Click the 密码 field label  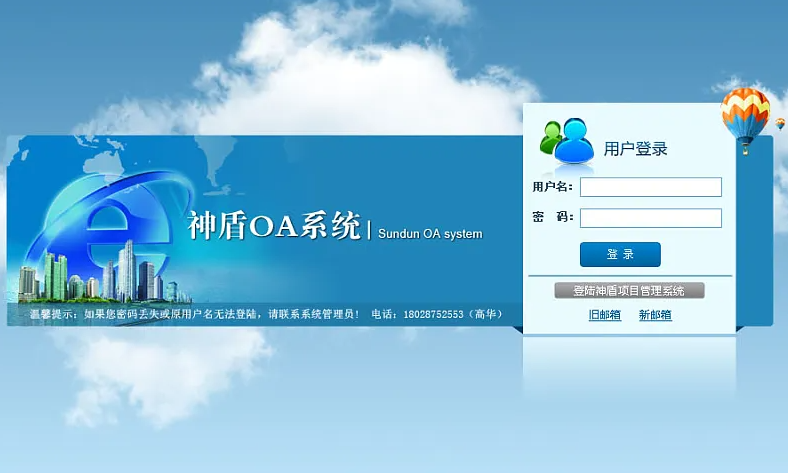[552, 217]
